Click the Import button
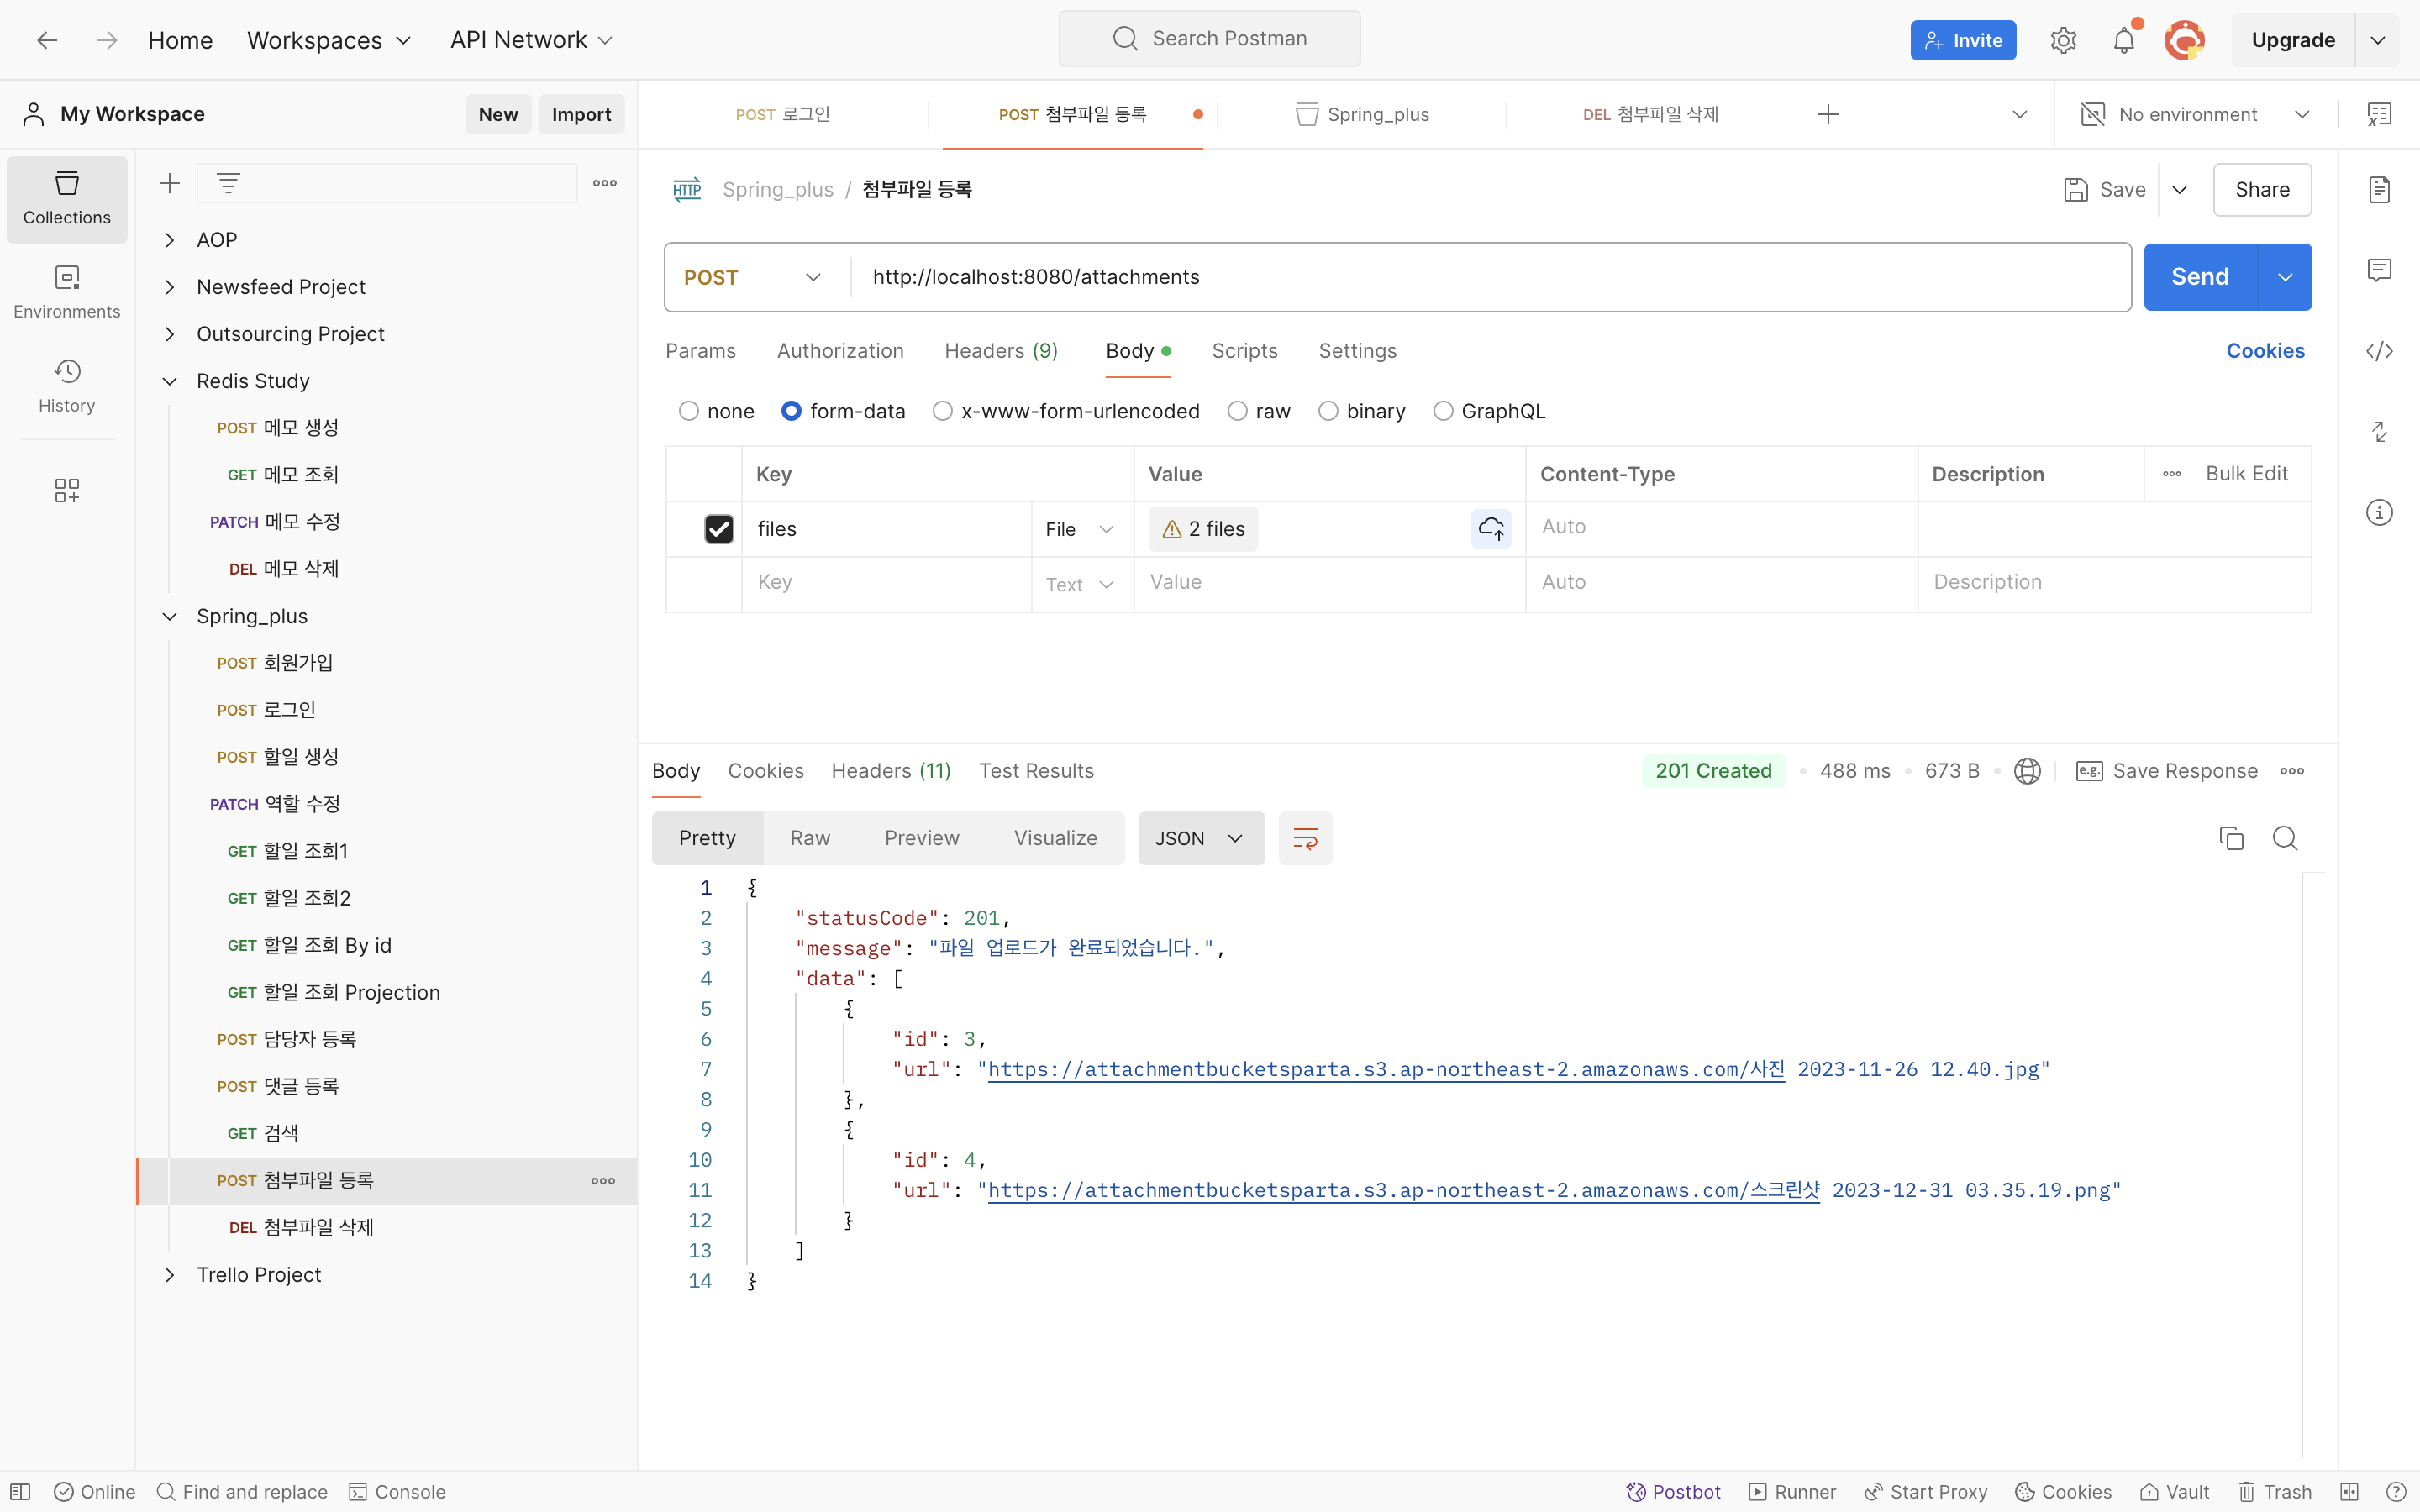The height and width of the screenshot is (1512, 2420). 581,114
